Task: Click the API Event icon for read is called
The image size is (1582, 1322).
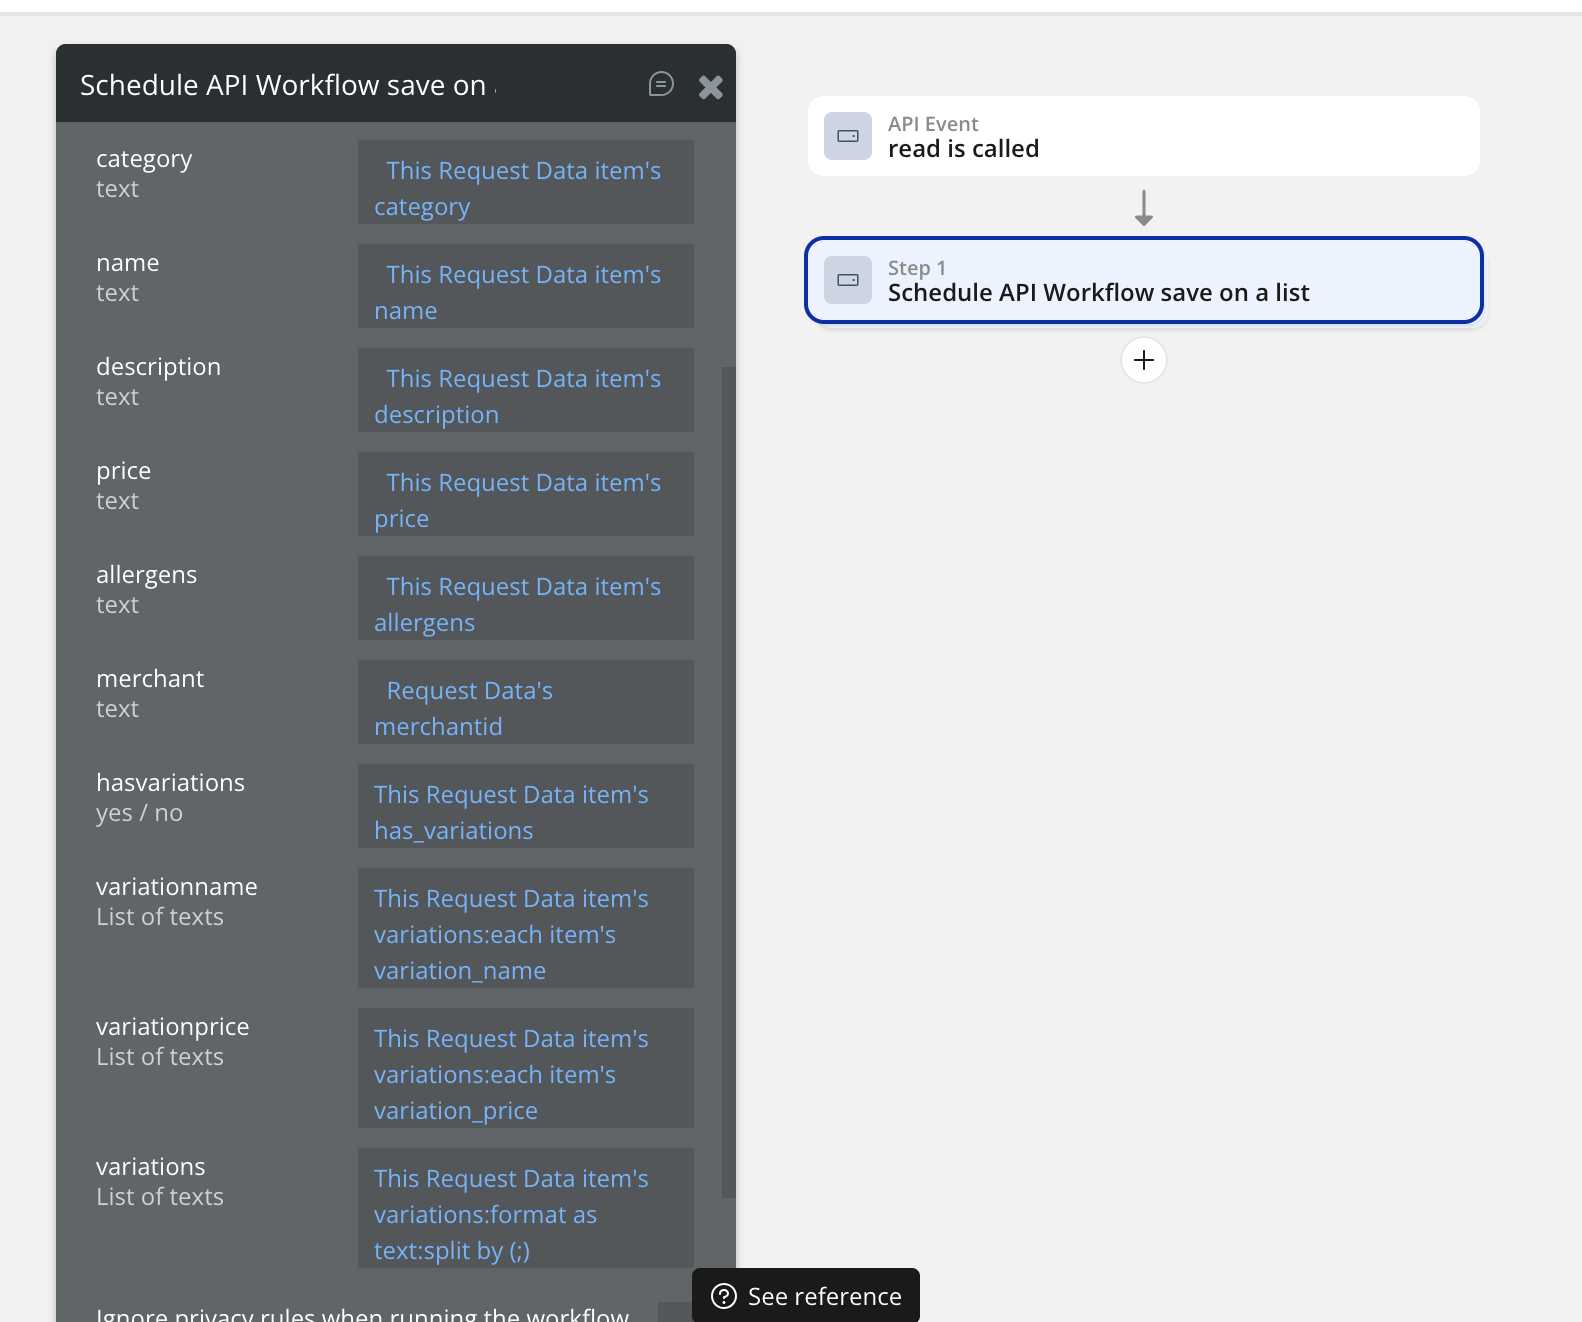Action: point(848,136)
